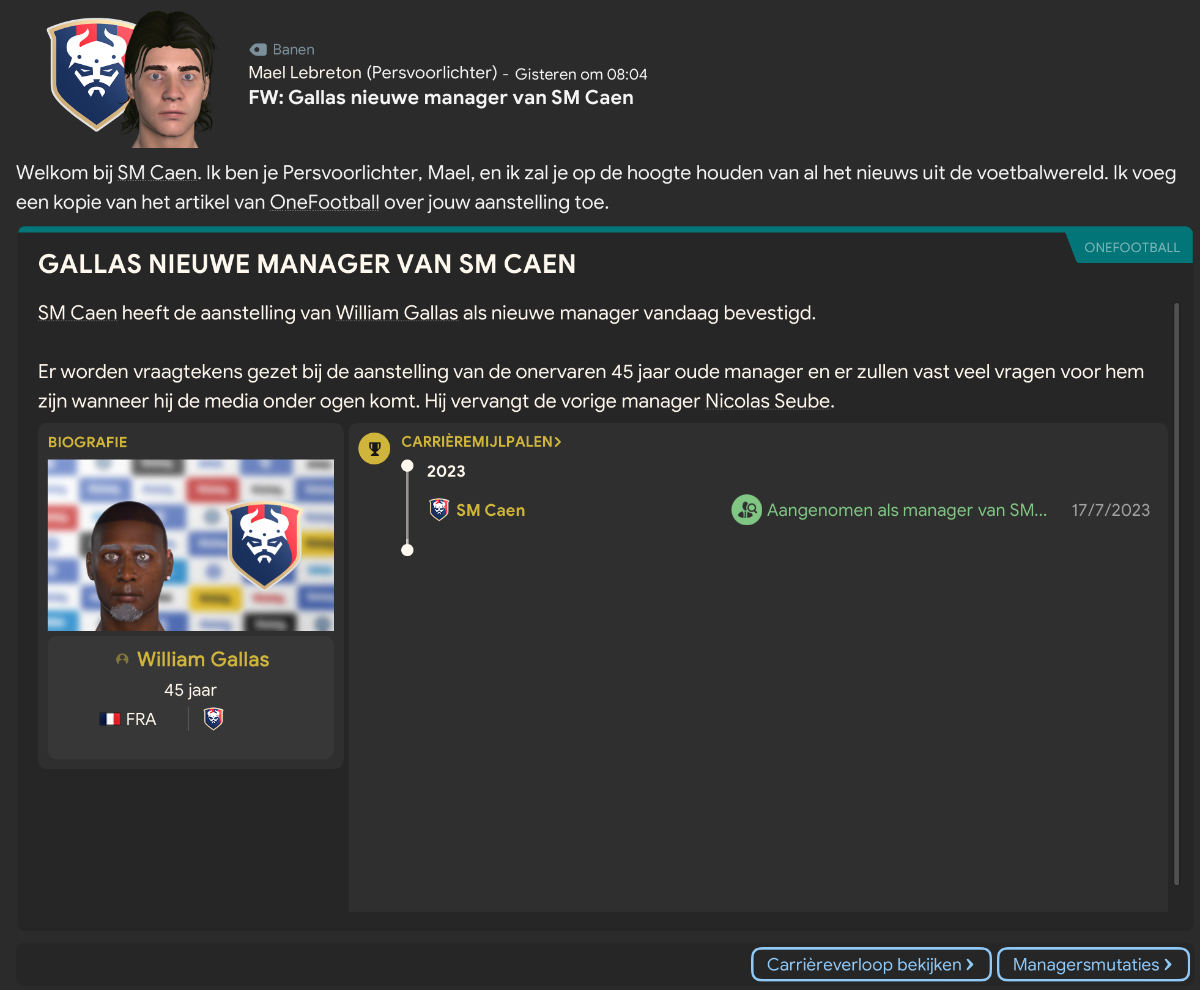Click the green manager-appointed icon

[x=746, y=510]
